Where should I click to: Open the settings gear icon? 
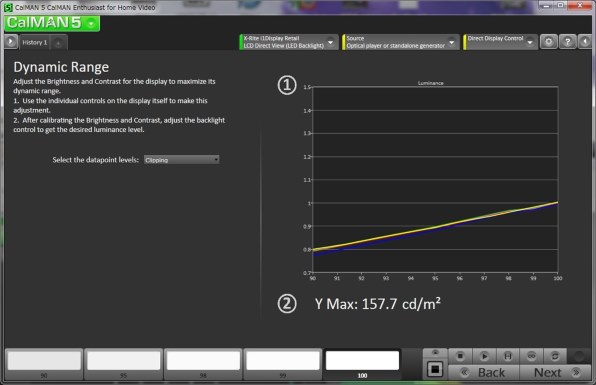pyautogui.click(x=548, y=42)
